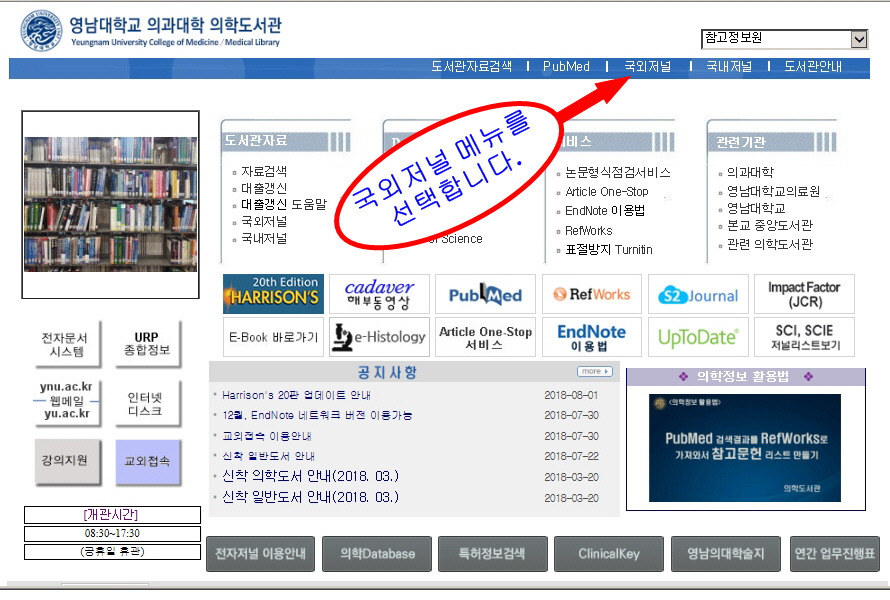Click the RefWorks logo banner
Screen dimensions: 890x600
pyautogui.click(x=591, y=294)
